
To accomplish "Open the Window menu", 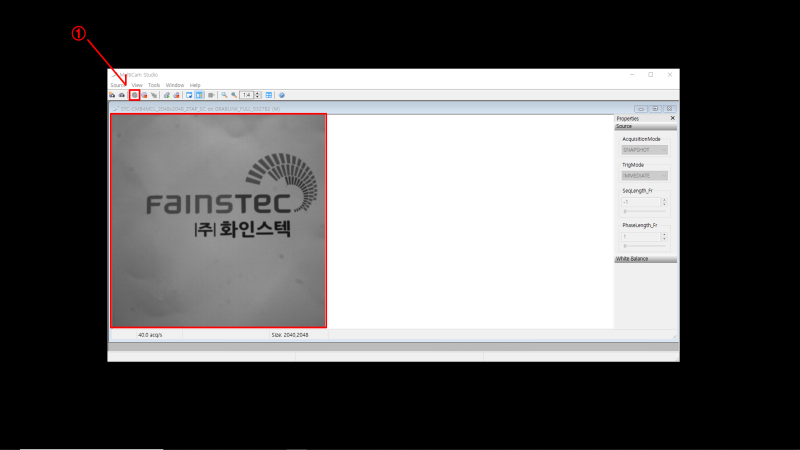I will (x=174, y=85).
